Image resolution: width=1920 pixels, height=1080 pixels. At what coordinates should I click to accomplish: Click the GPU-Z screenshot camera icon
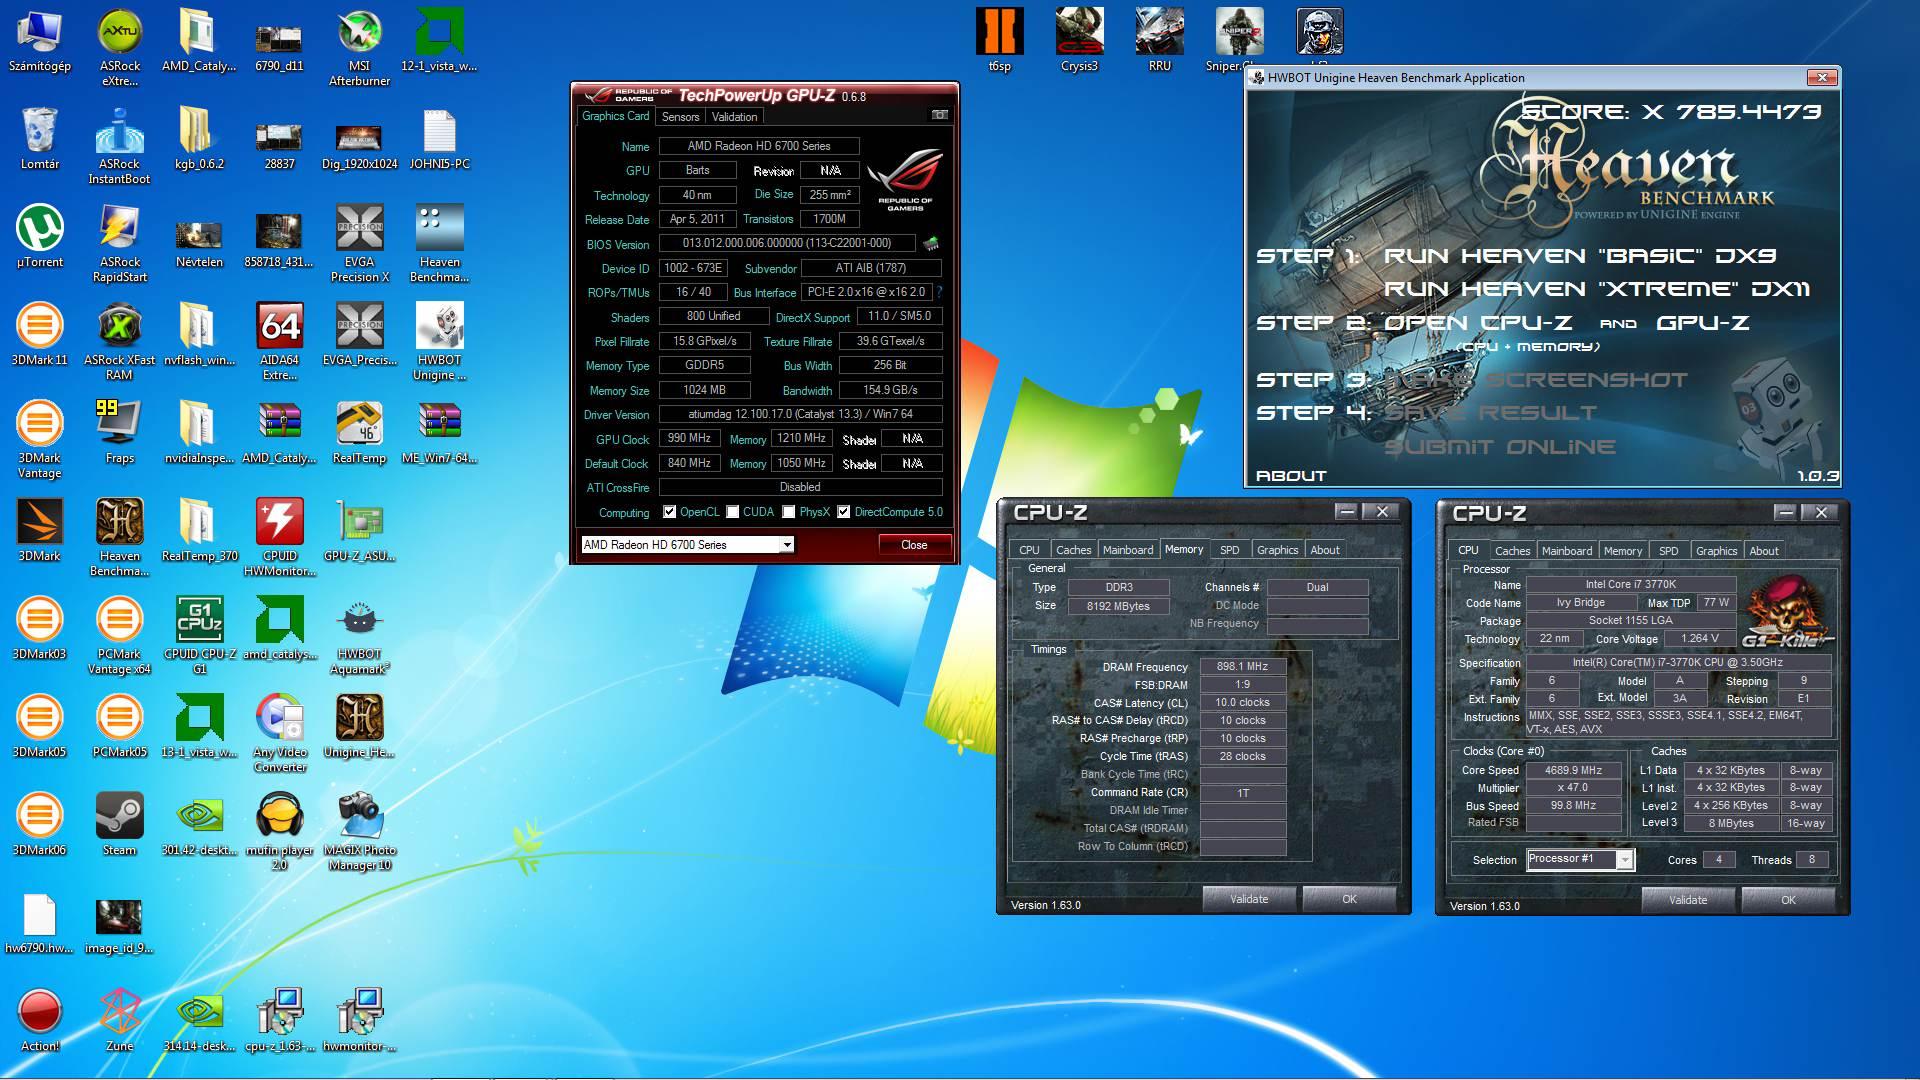939,115
